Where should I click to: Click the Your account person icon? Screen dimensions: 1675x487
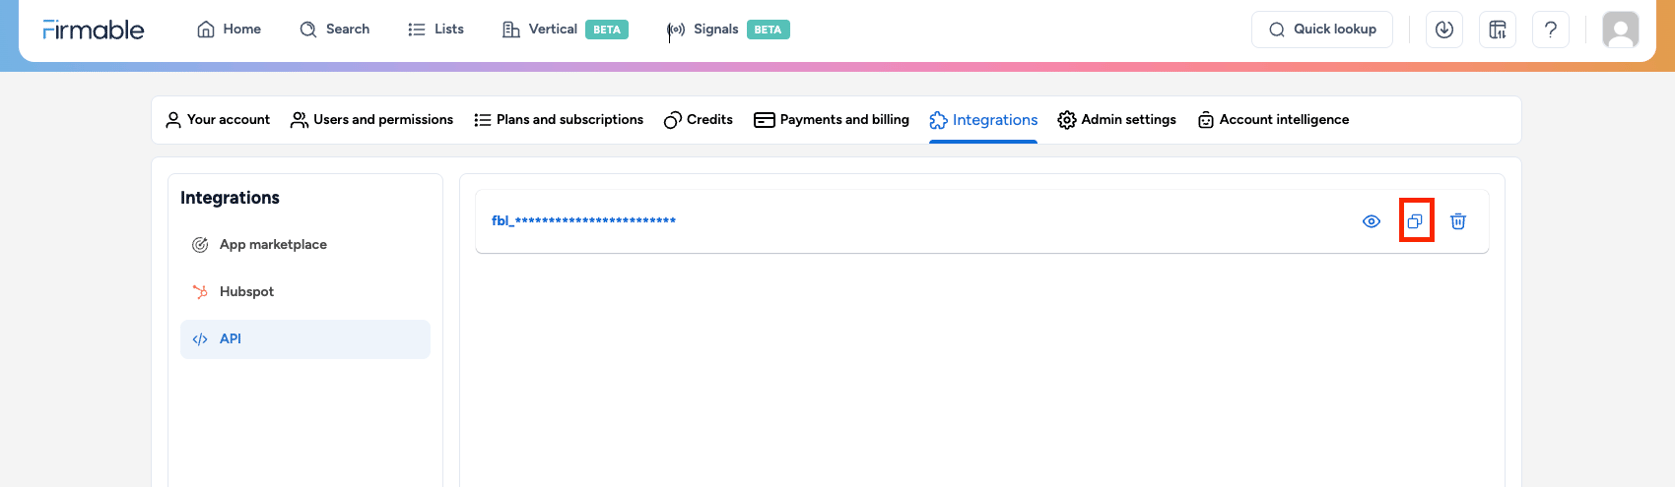[173, 120]
